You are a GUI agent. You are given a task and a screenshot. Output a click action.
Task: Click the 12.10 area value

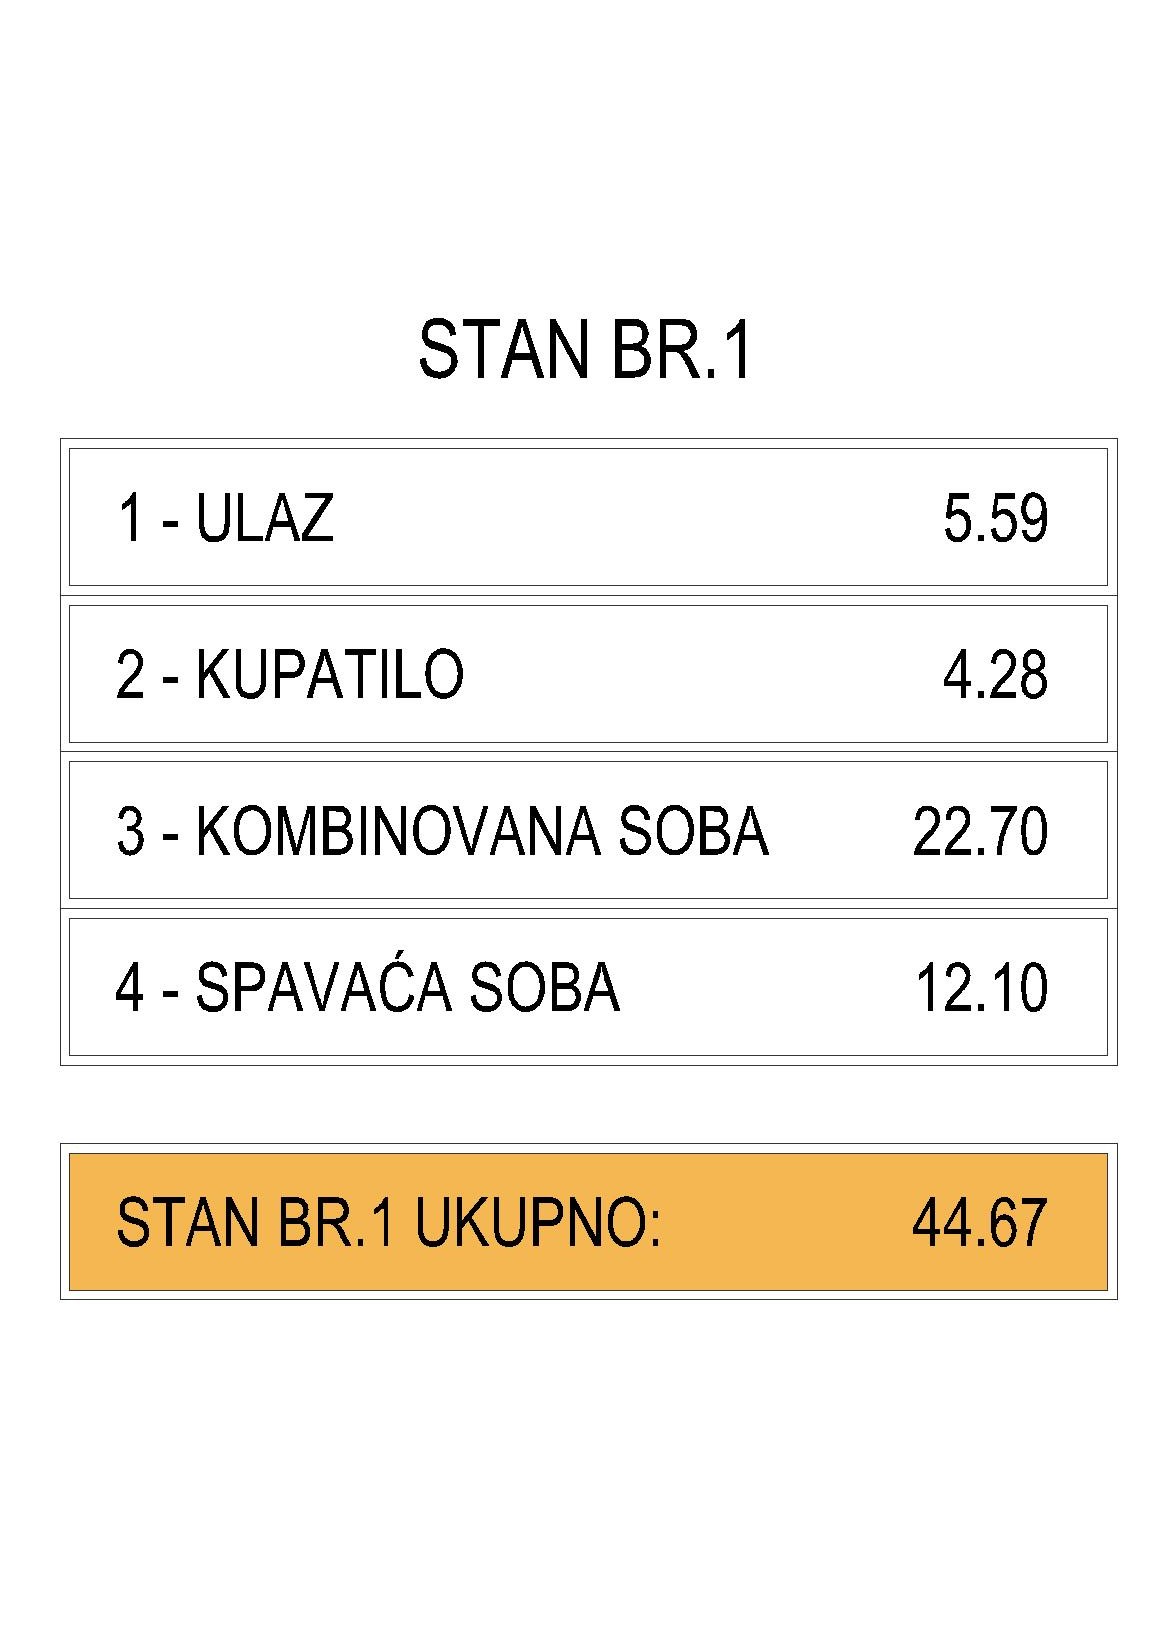click(982, 988)
